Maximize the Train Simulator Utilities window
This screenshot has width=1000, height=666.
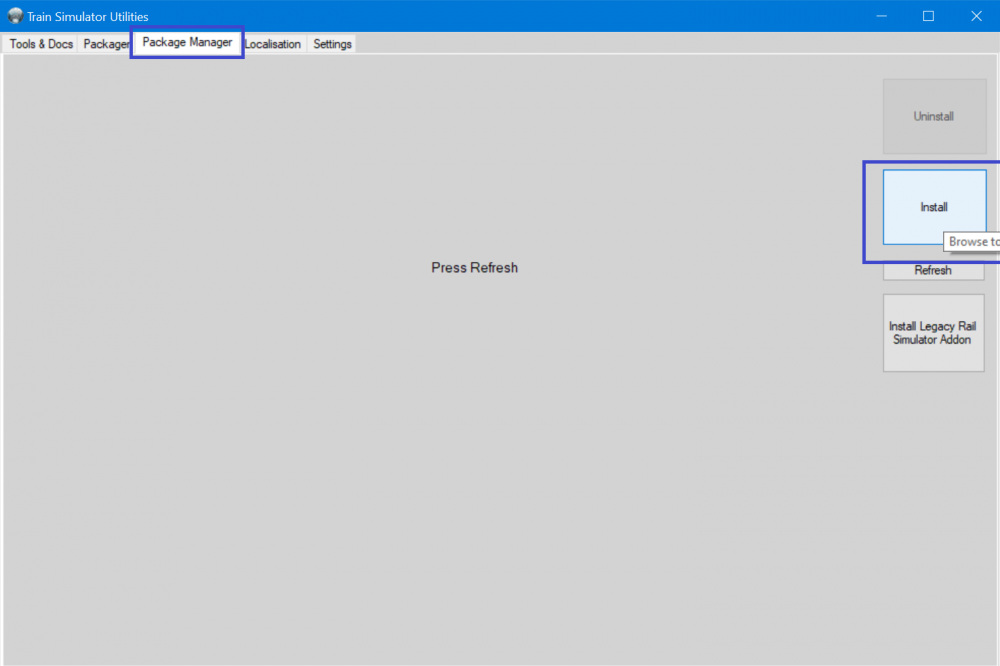click(x=928, y=16)
